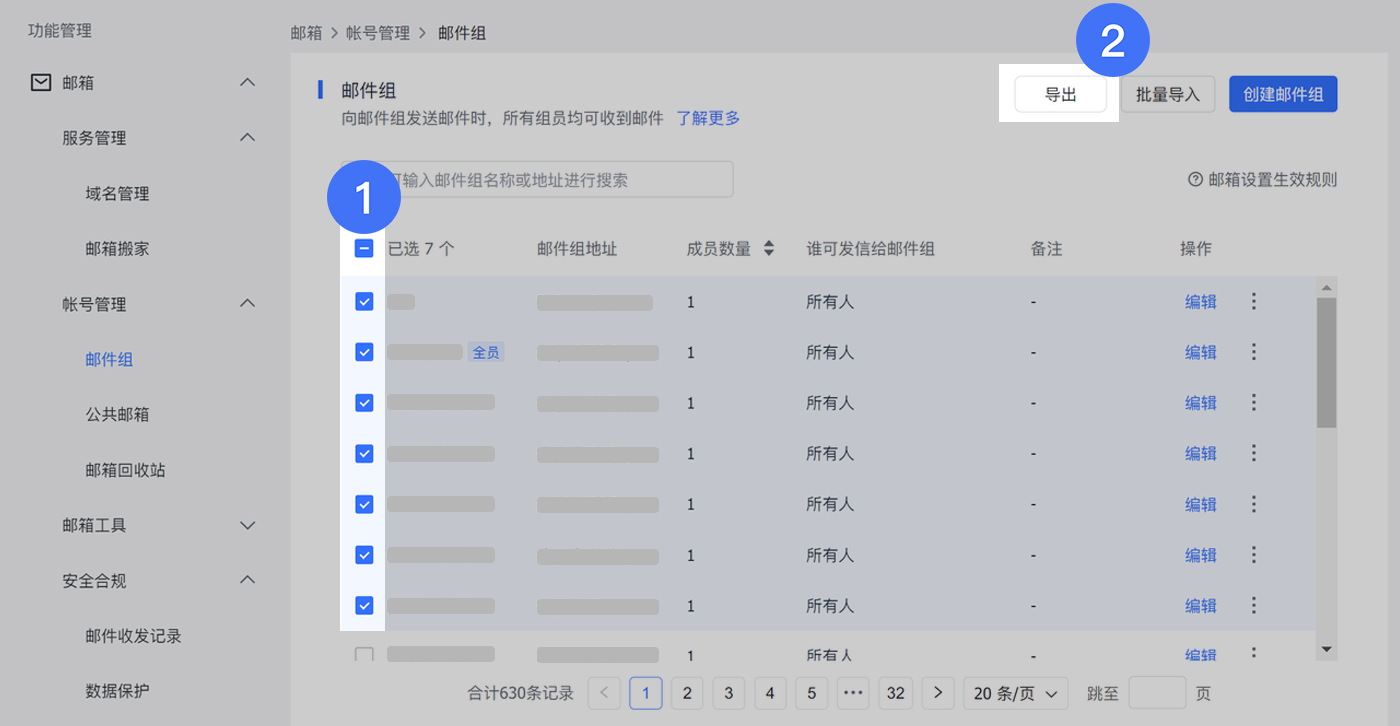Open 公共邮箱 in the sidebar

[117, 414]
